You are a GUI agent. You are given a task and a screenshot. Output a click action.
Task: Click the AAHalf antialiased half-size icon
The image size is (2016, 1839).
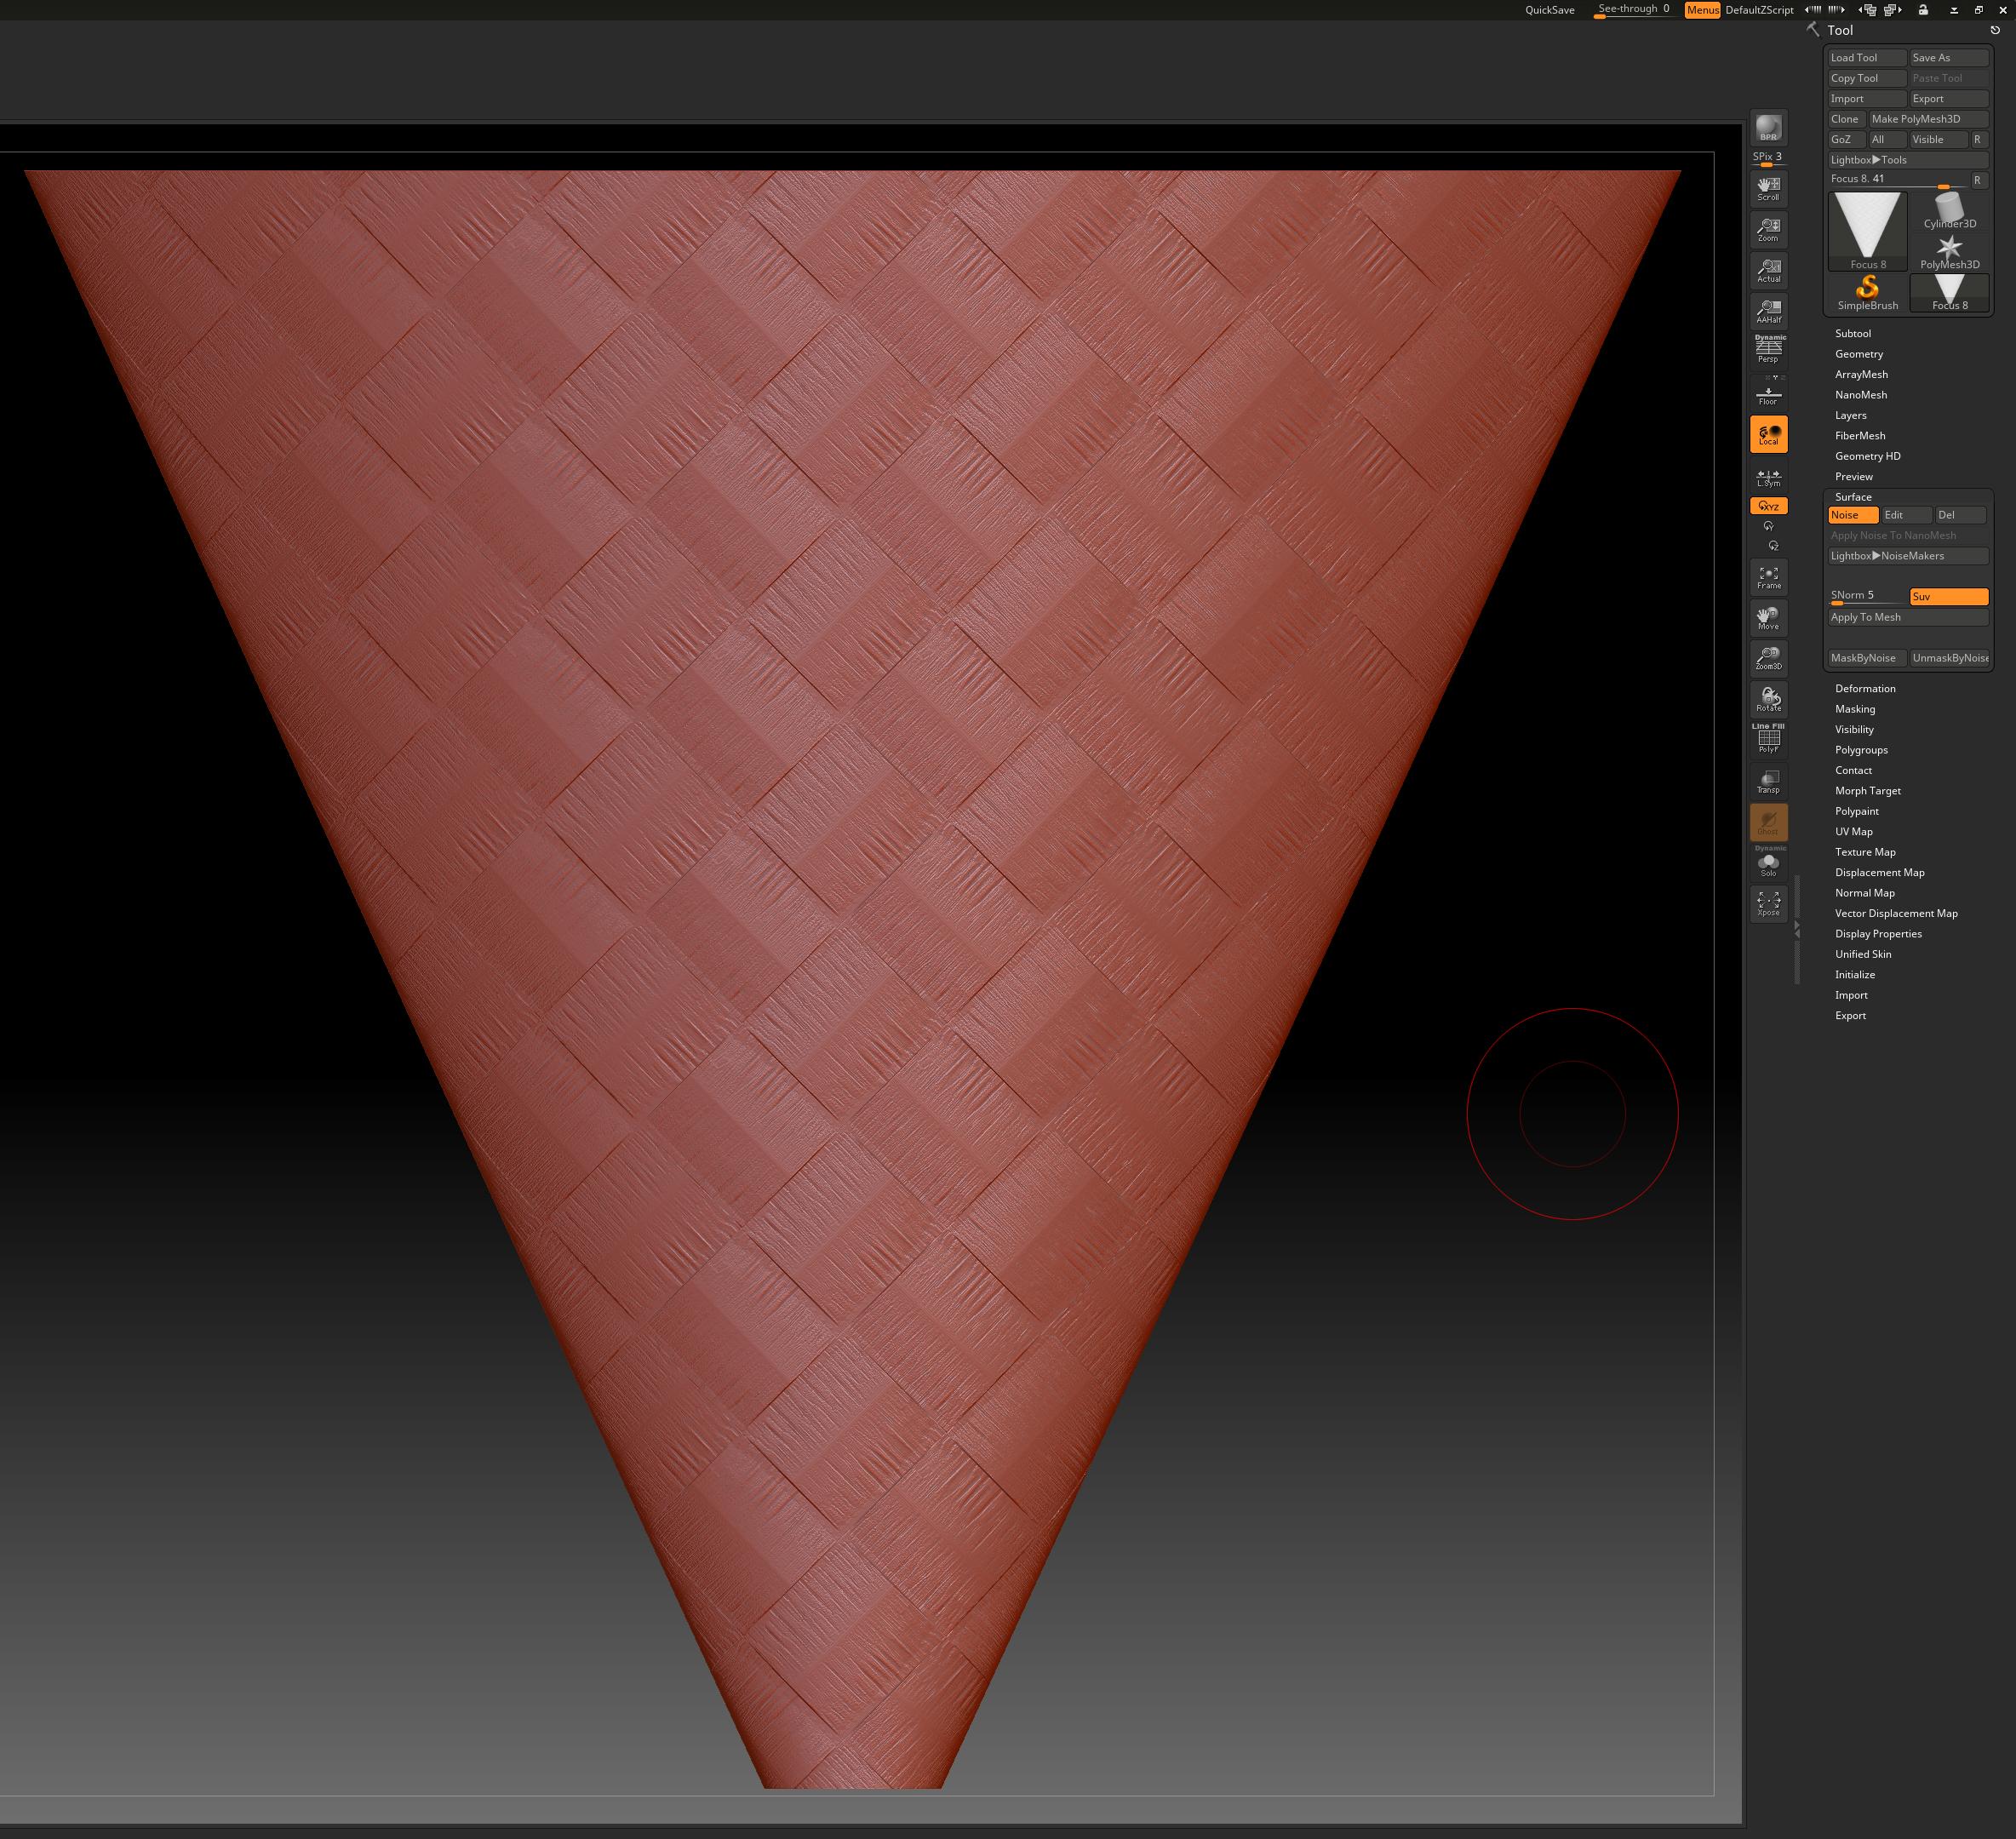point(1768,311)
